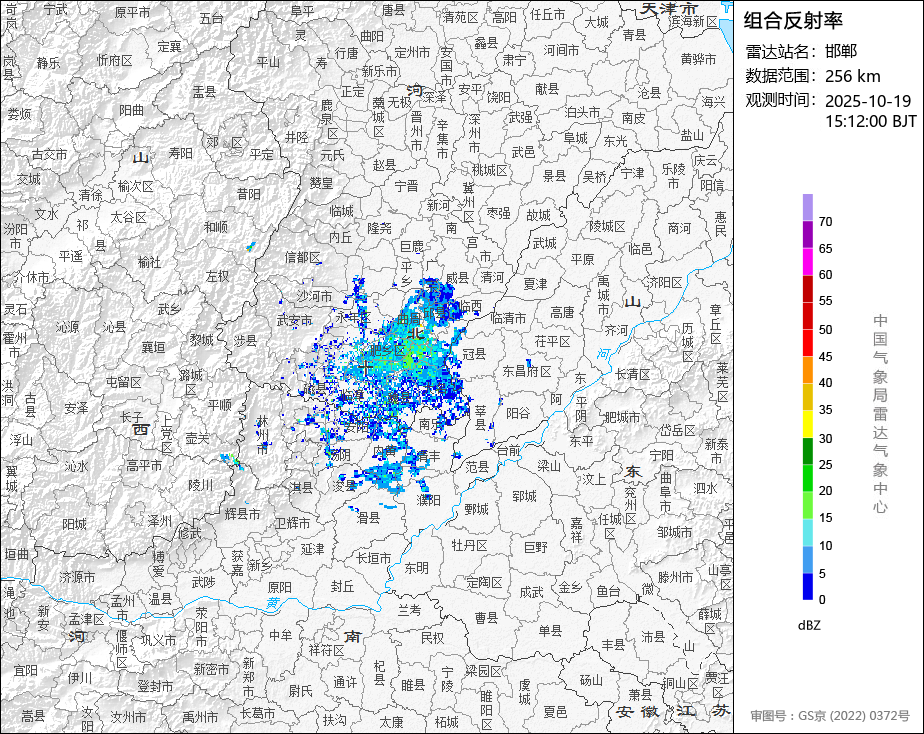Click the 砀山 map label
The height and width of the screenshot is (734, 924).
point(591,680)
